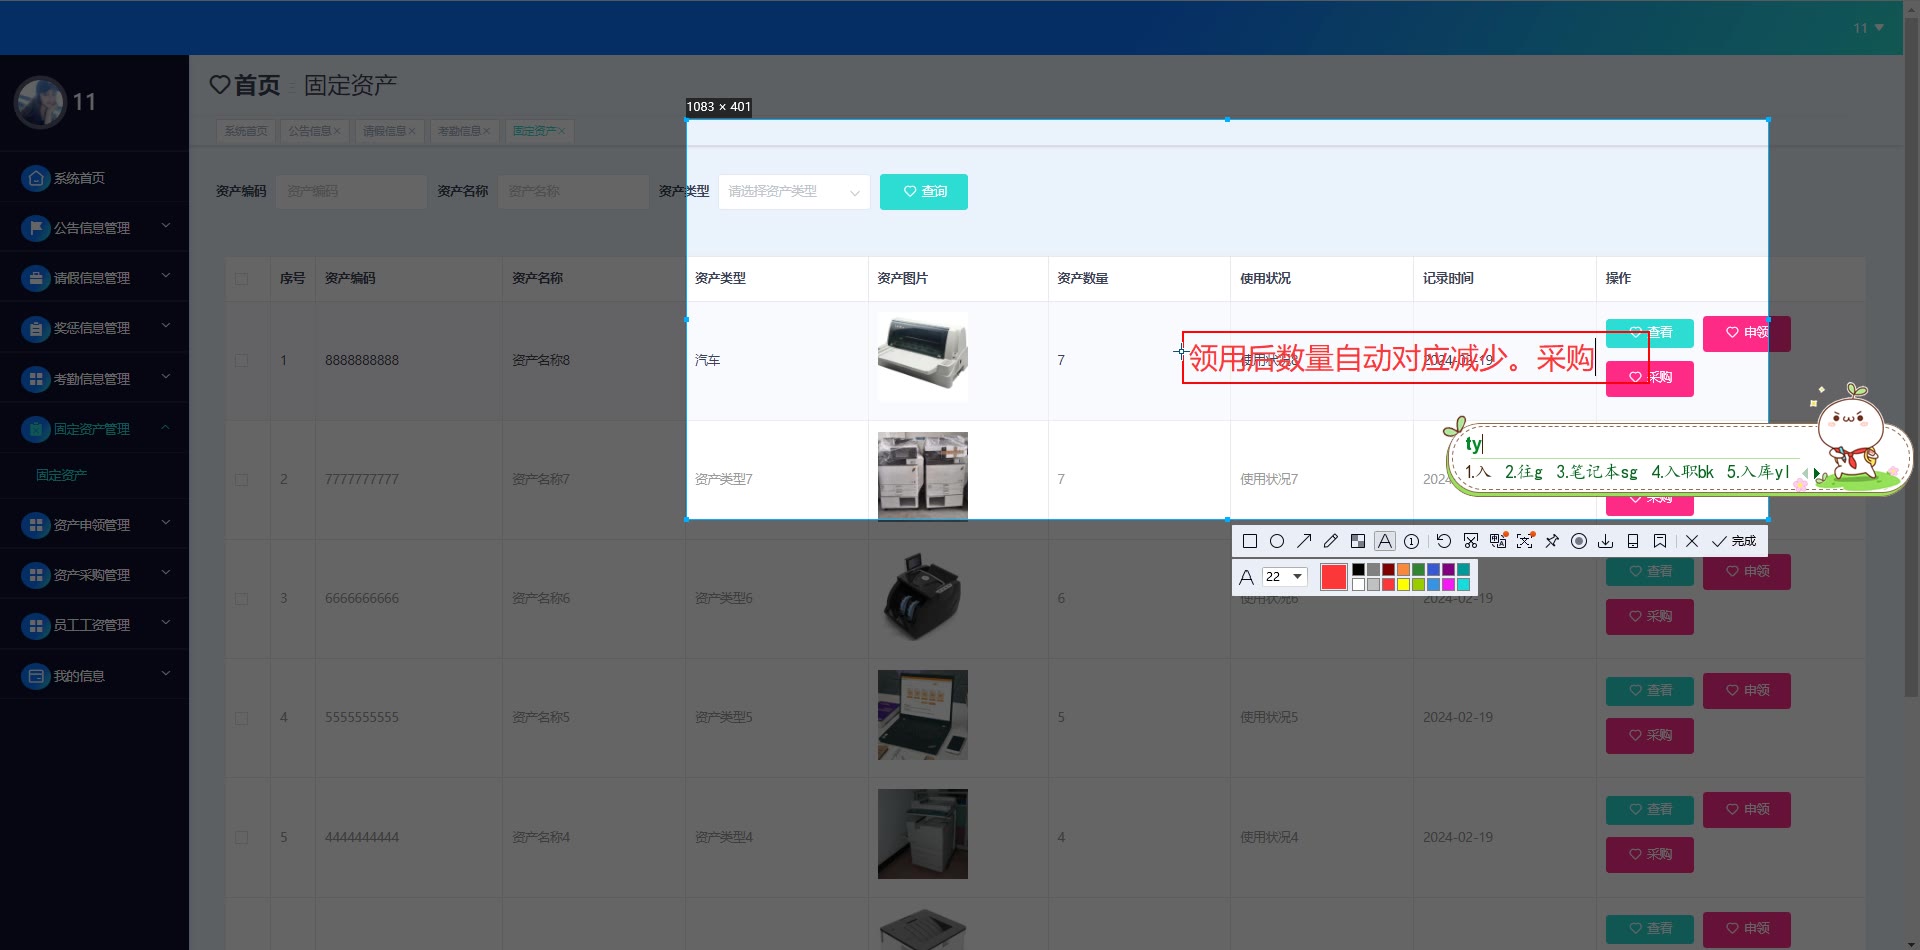Click the heart icon beside 首页
The image size is (1920, 950).
[x=220, y=85]
